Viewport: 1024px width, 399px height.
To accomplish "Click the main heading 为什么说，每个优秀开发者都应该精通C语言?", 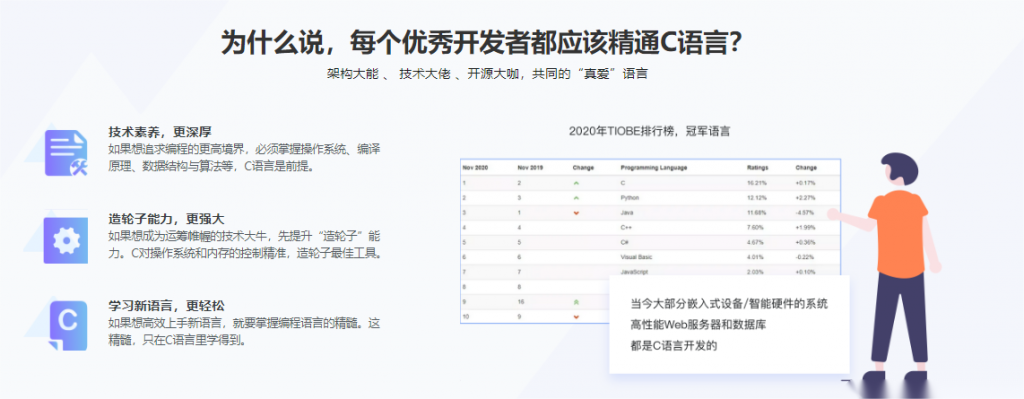I will point(482,43).
